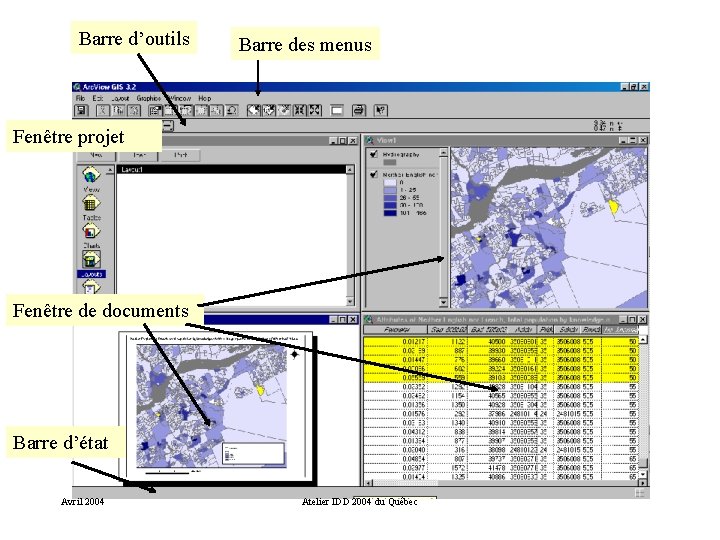
Task: Click the Cut scissors toolbar icon
Action: pyautogui.click(x=103, y=111)
